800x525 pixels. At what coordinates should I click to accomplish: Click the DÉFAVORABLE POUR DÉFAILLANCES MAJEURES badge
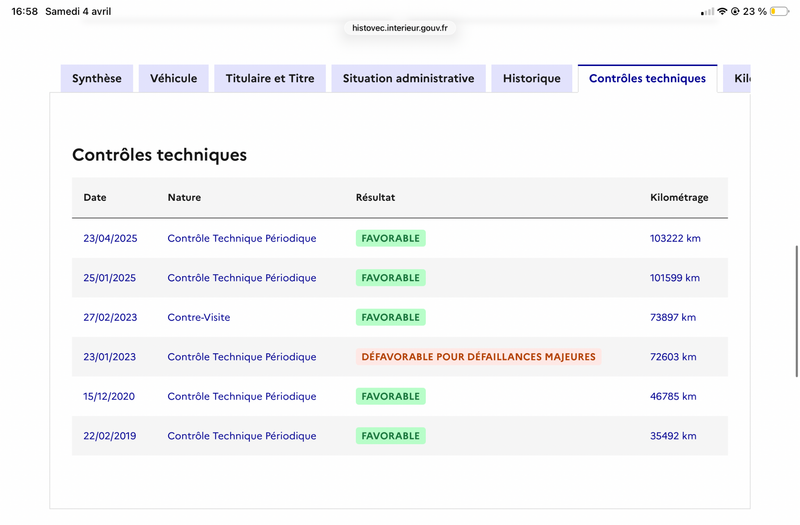(x=478, y=357)
